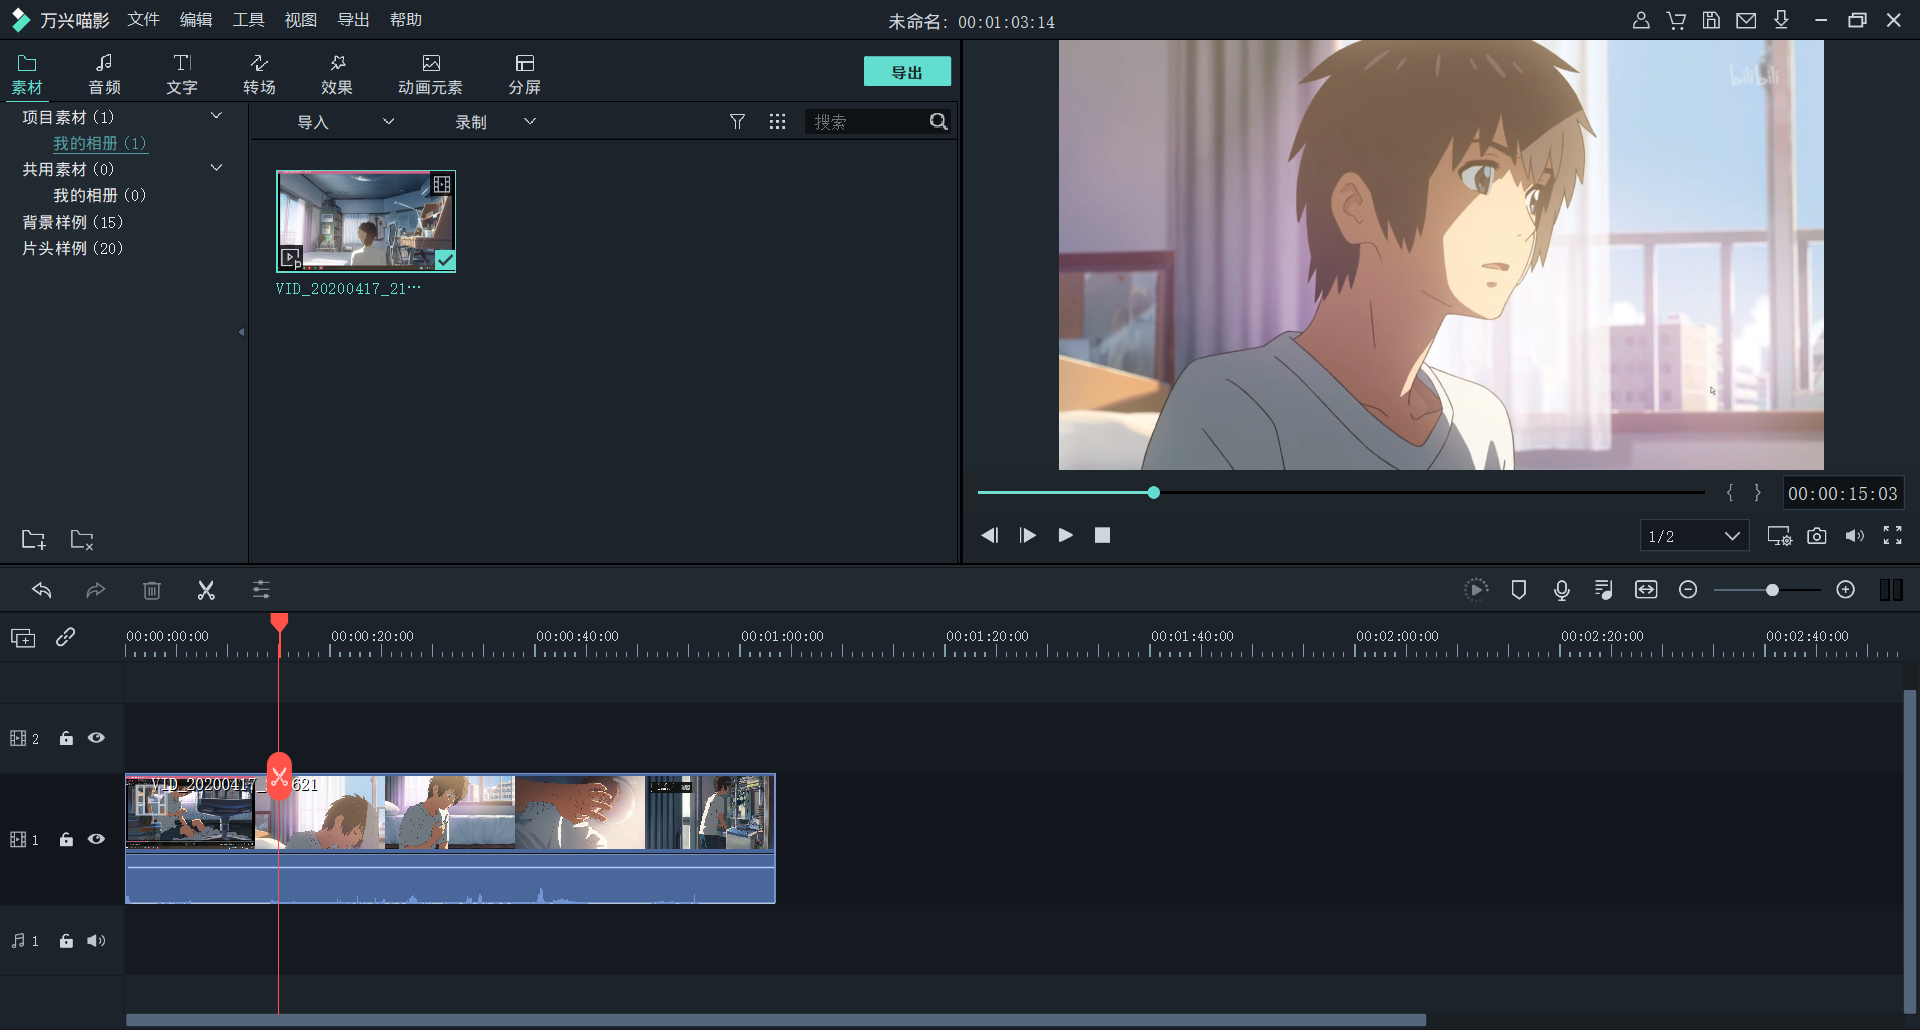Click the 搜索 search field
This screenshot has height=1030, width=1920.
[x=866, y=122]
